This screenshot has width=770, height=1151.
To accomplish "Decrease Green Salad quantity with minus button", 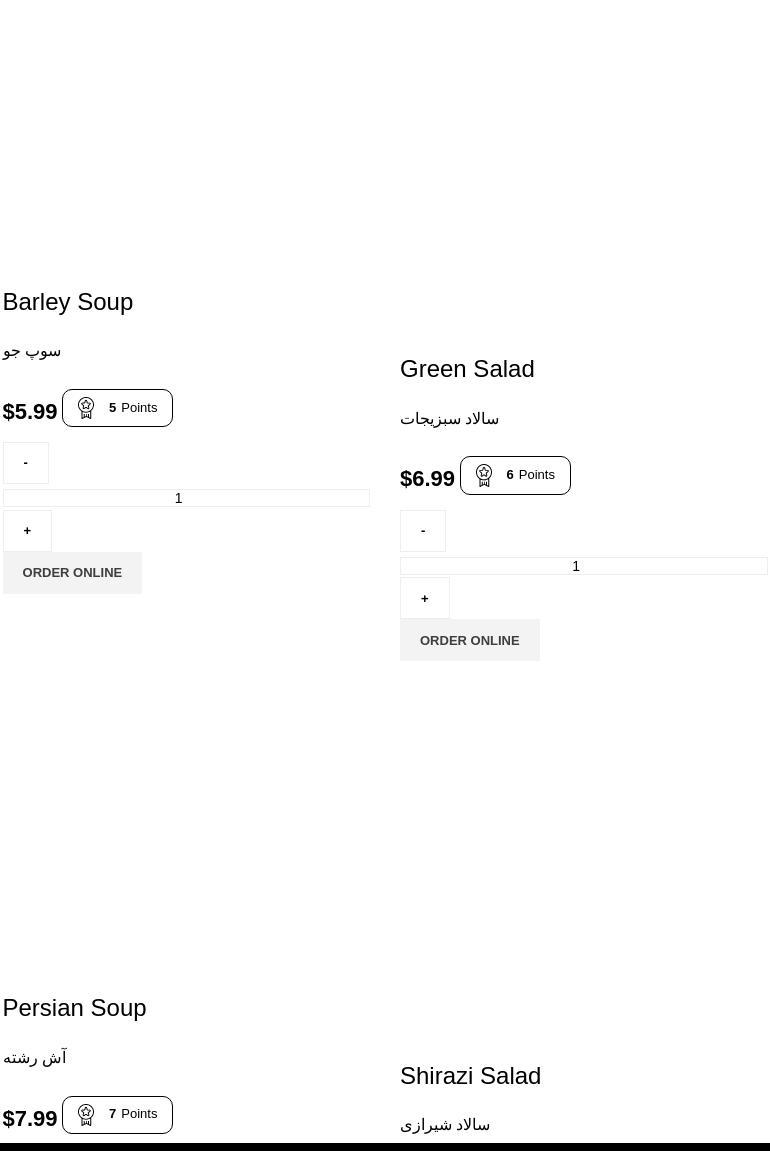I will (423, 531).
